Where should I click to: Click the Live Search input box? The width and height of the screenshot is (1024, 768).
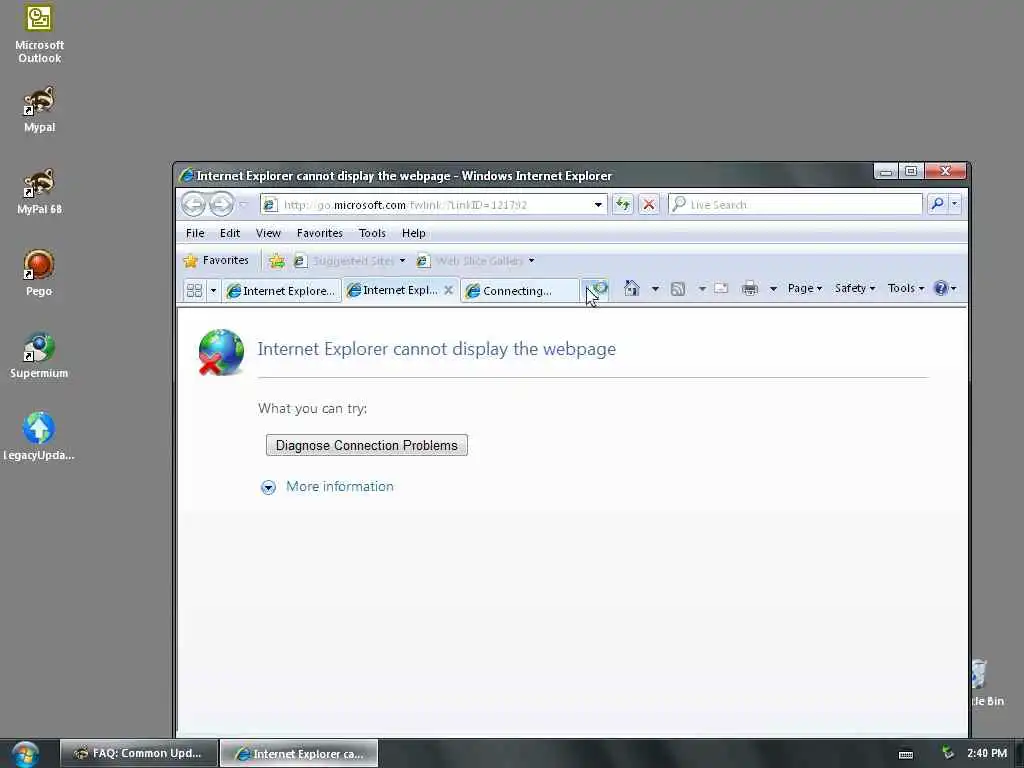[795, 204]
